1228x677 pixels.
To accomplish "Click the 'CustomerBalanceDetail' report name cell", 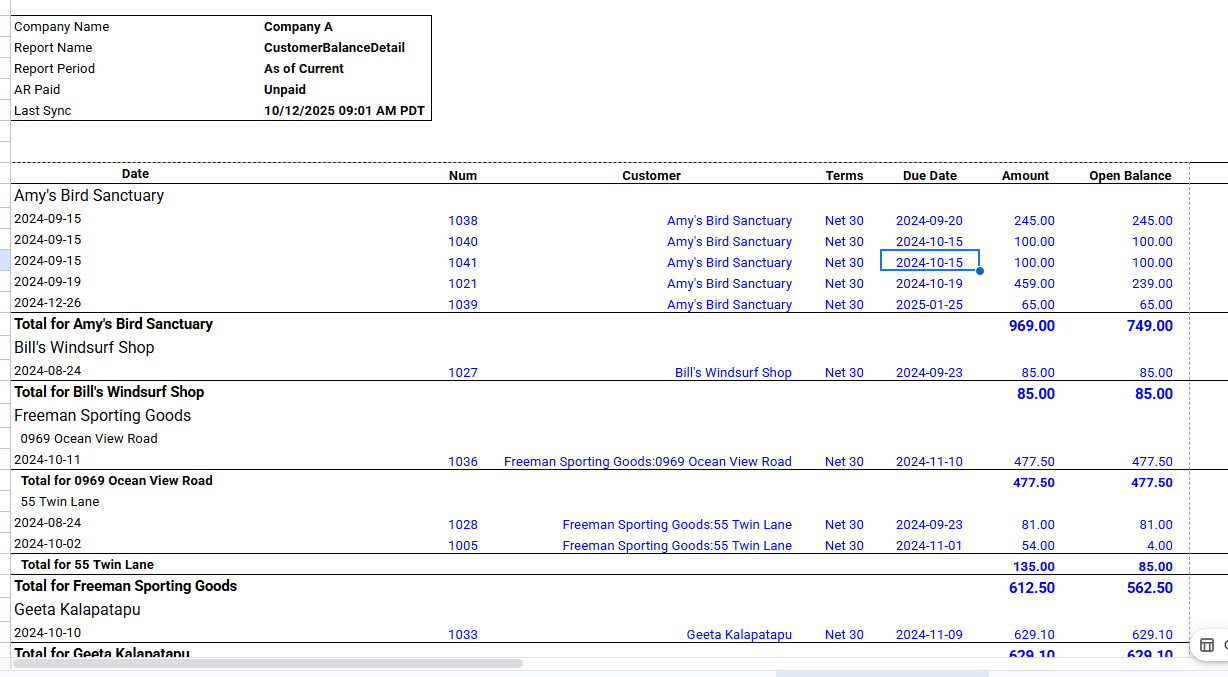I will pos(334,48).
